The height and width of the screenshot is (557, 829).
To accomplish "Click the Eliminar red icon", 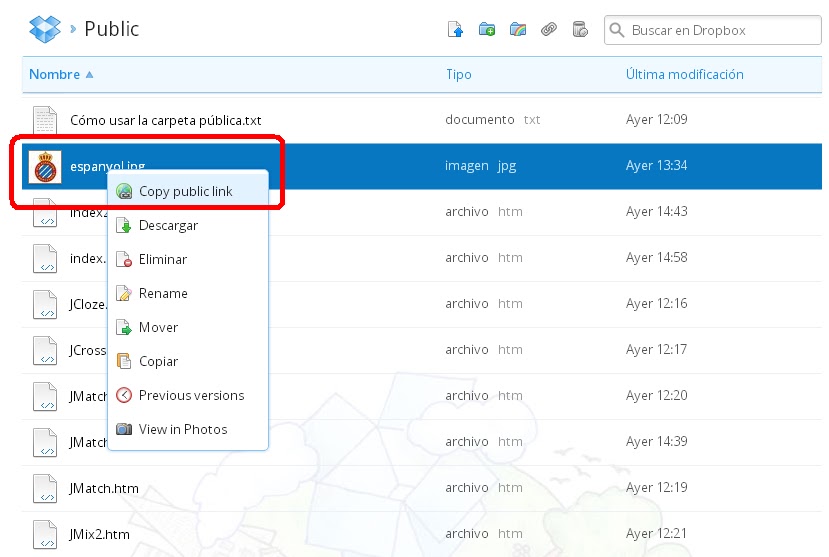I will click(x=124, y=259).
